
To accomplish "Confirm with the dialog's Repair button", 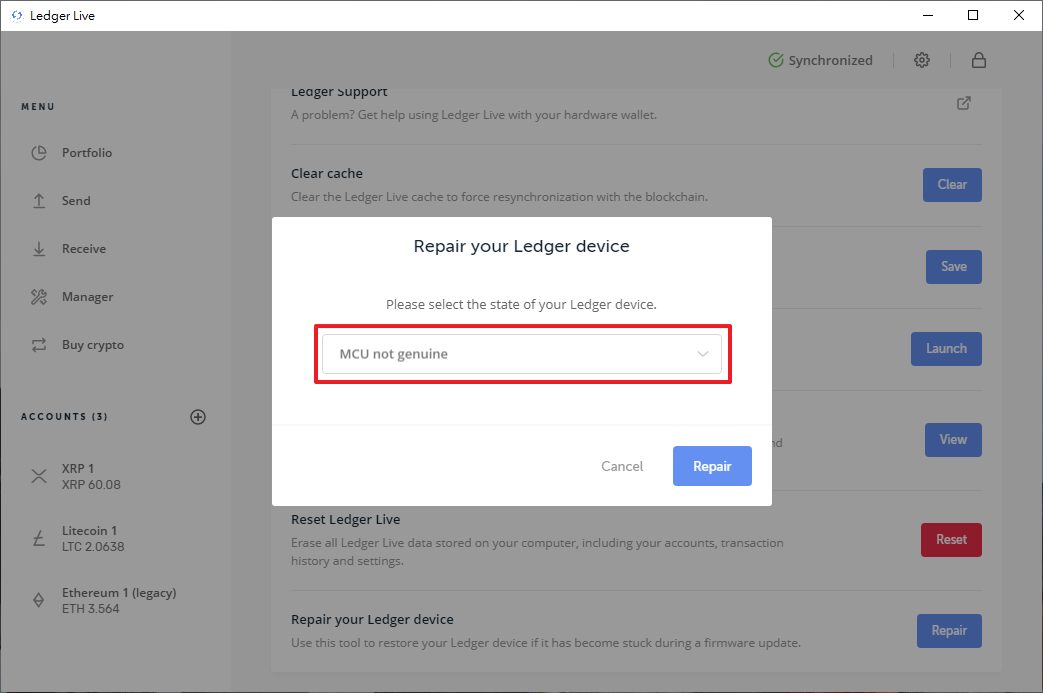I will pyautogui.click(x=712, y=466).
